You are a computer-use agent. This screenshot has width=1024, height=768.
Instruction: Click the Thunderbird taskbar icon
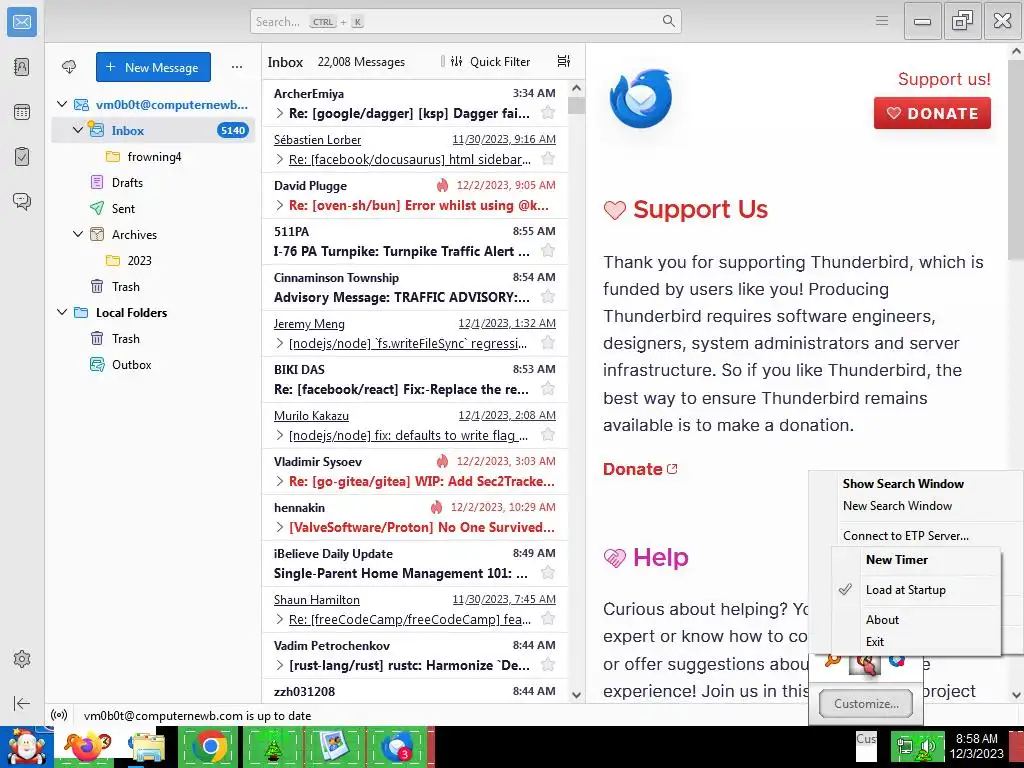(x=397, y=746)
